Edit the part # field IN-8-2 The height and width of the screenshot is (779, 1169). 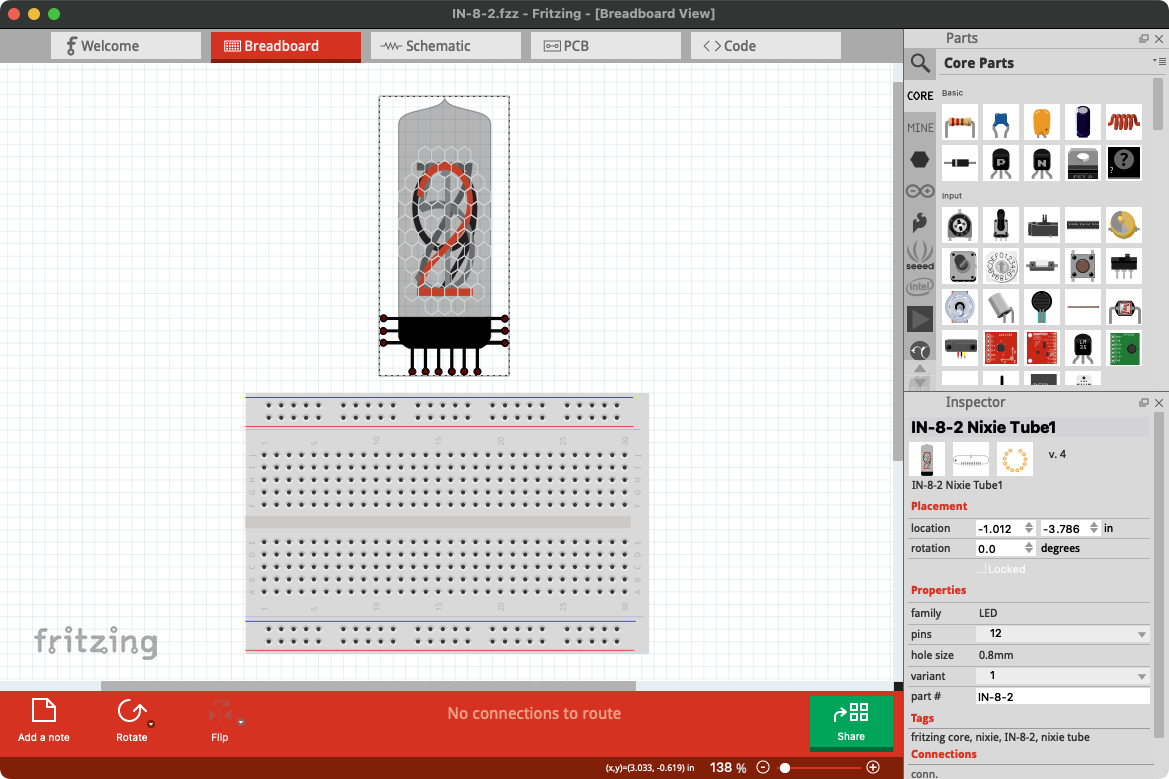(1062, 696)
